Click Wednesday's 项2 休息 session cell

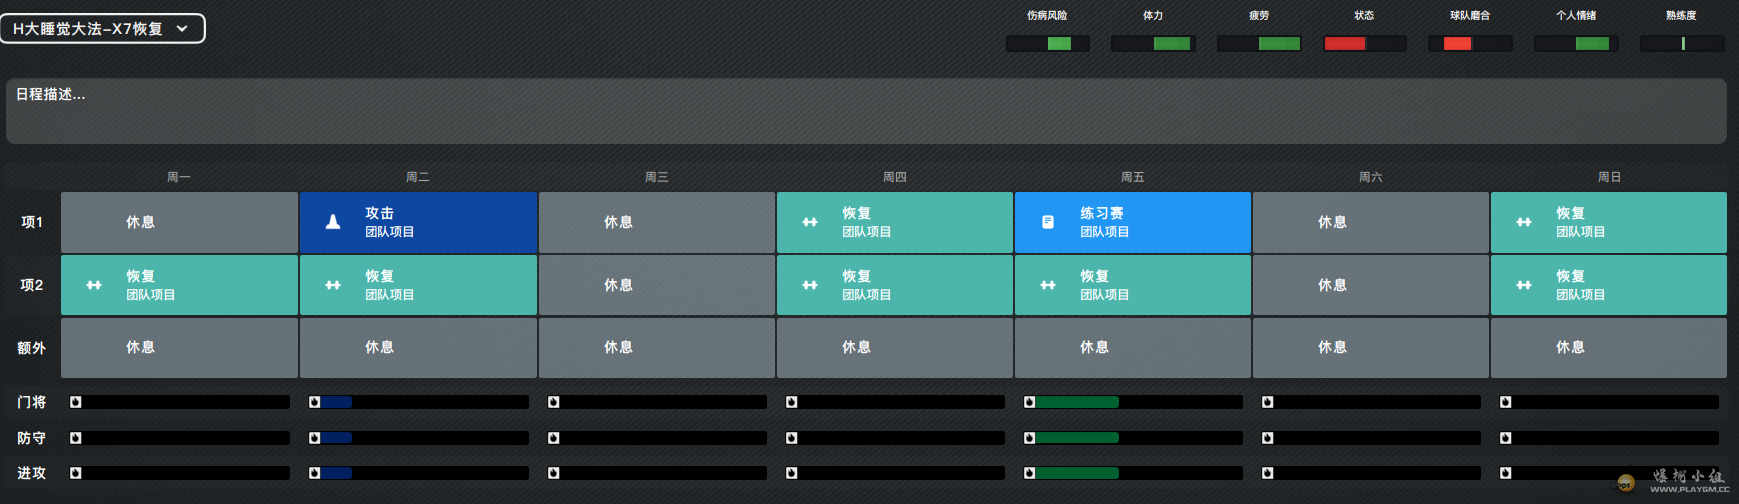tap(656, 285)
